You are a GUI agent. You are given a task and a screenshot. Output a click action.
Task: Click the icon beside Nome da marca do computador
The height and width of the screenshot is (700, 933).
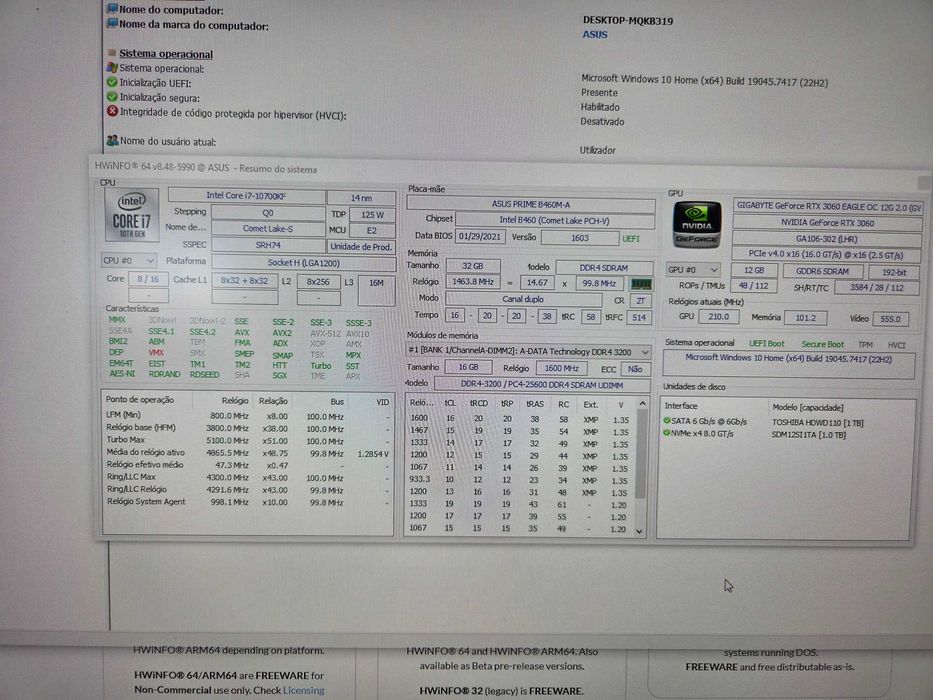pyautogui.click(x=112, y=24)
